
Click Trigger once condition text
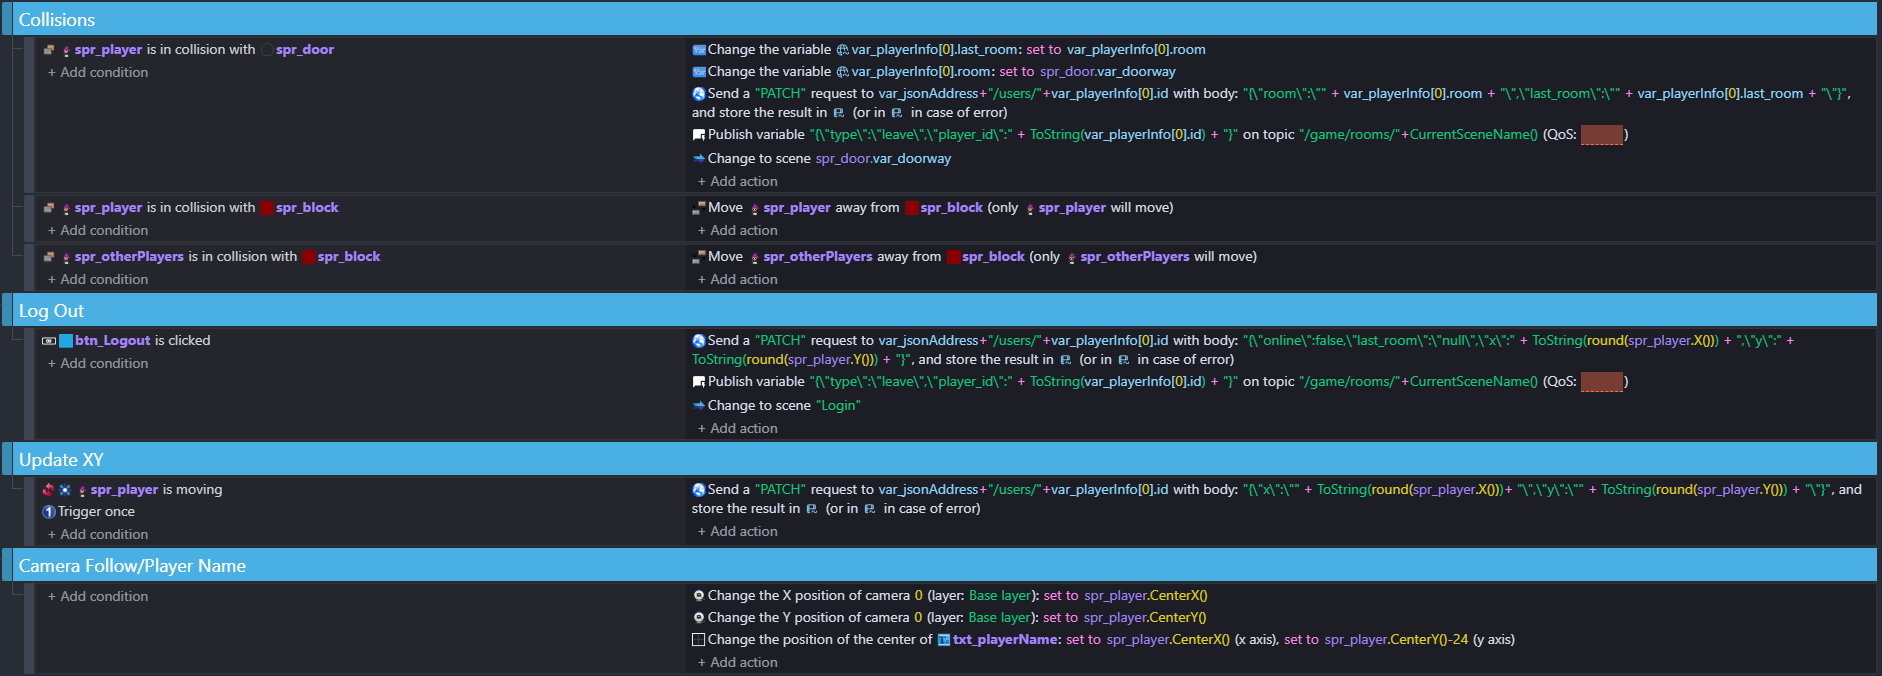(x=96, y=512)
